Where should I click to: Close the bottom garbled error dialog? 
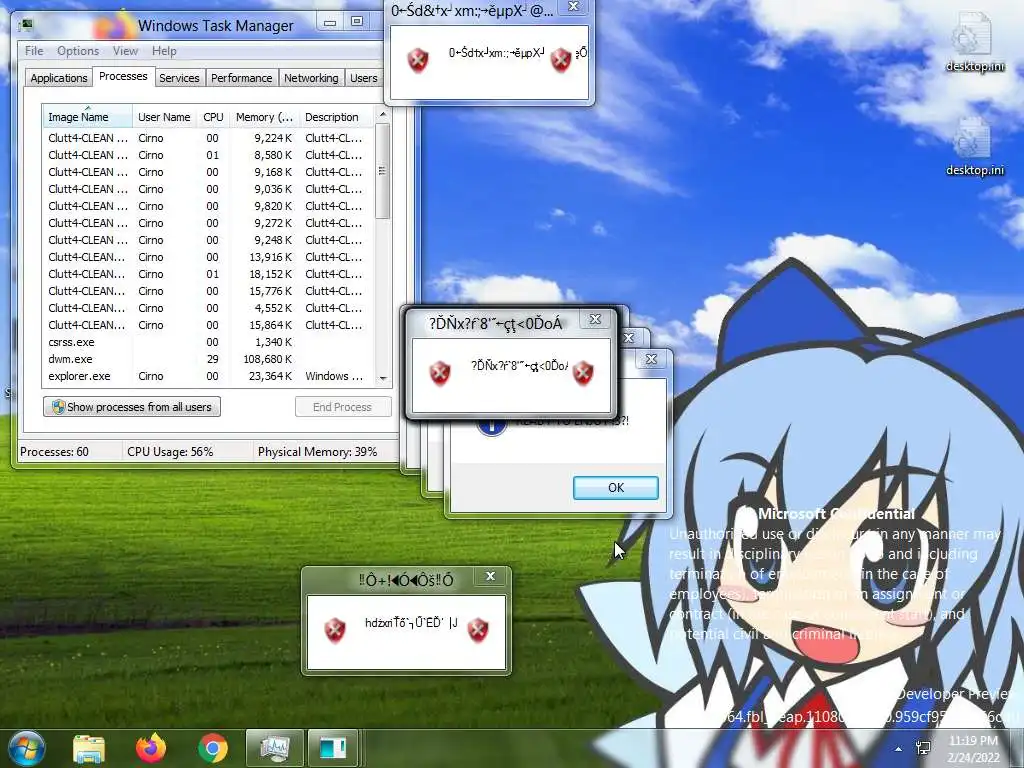coord(490,576)
